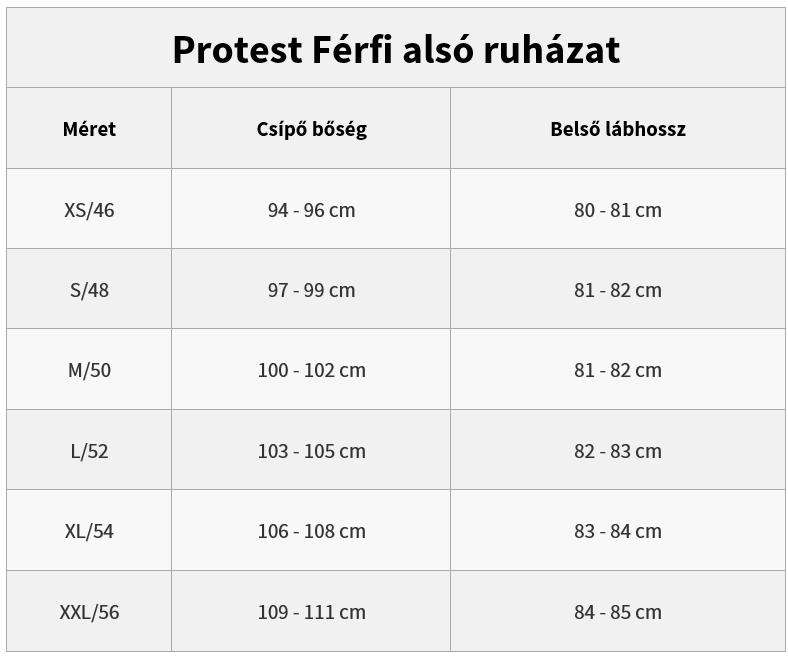Click the 100 - 102 cm hip value
The width and height of the screenshot is (788, 657).
coord(311,370)
